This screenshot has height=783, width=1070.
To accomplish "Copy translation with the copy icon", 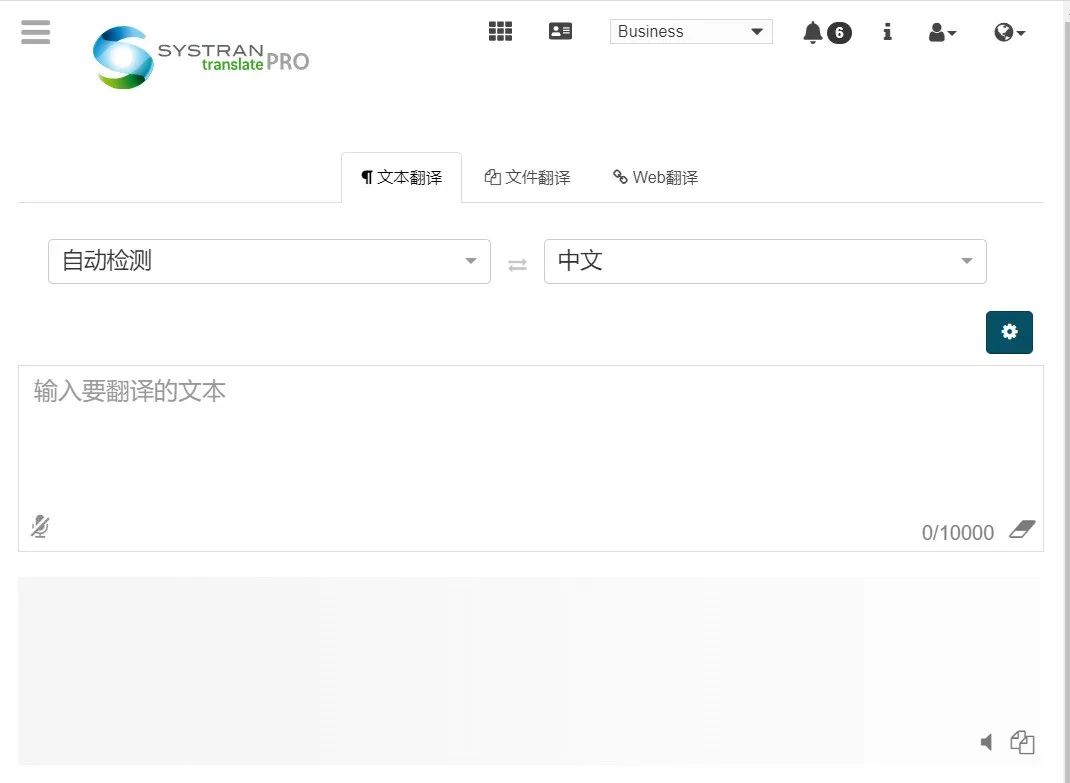I will coord(1022,742).
